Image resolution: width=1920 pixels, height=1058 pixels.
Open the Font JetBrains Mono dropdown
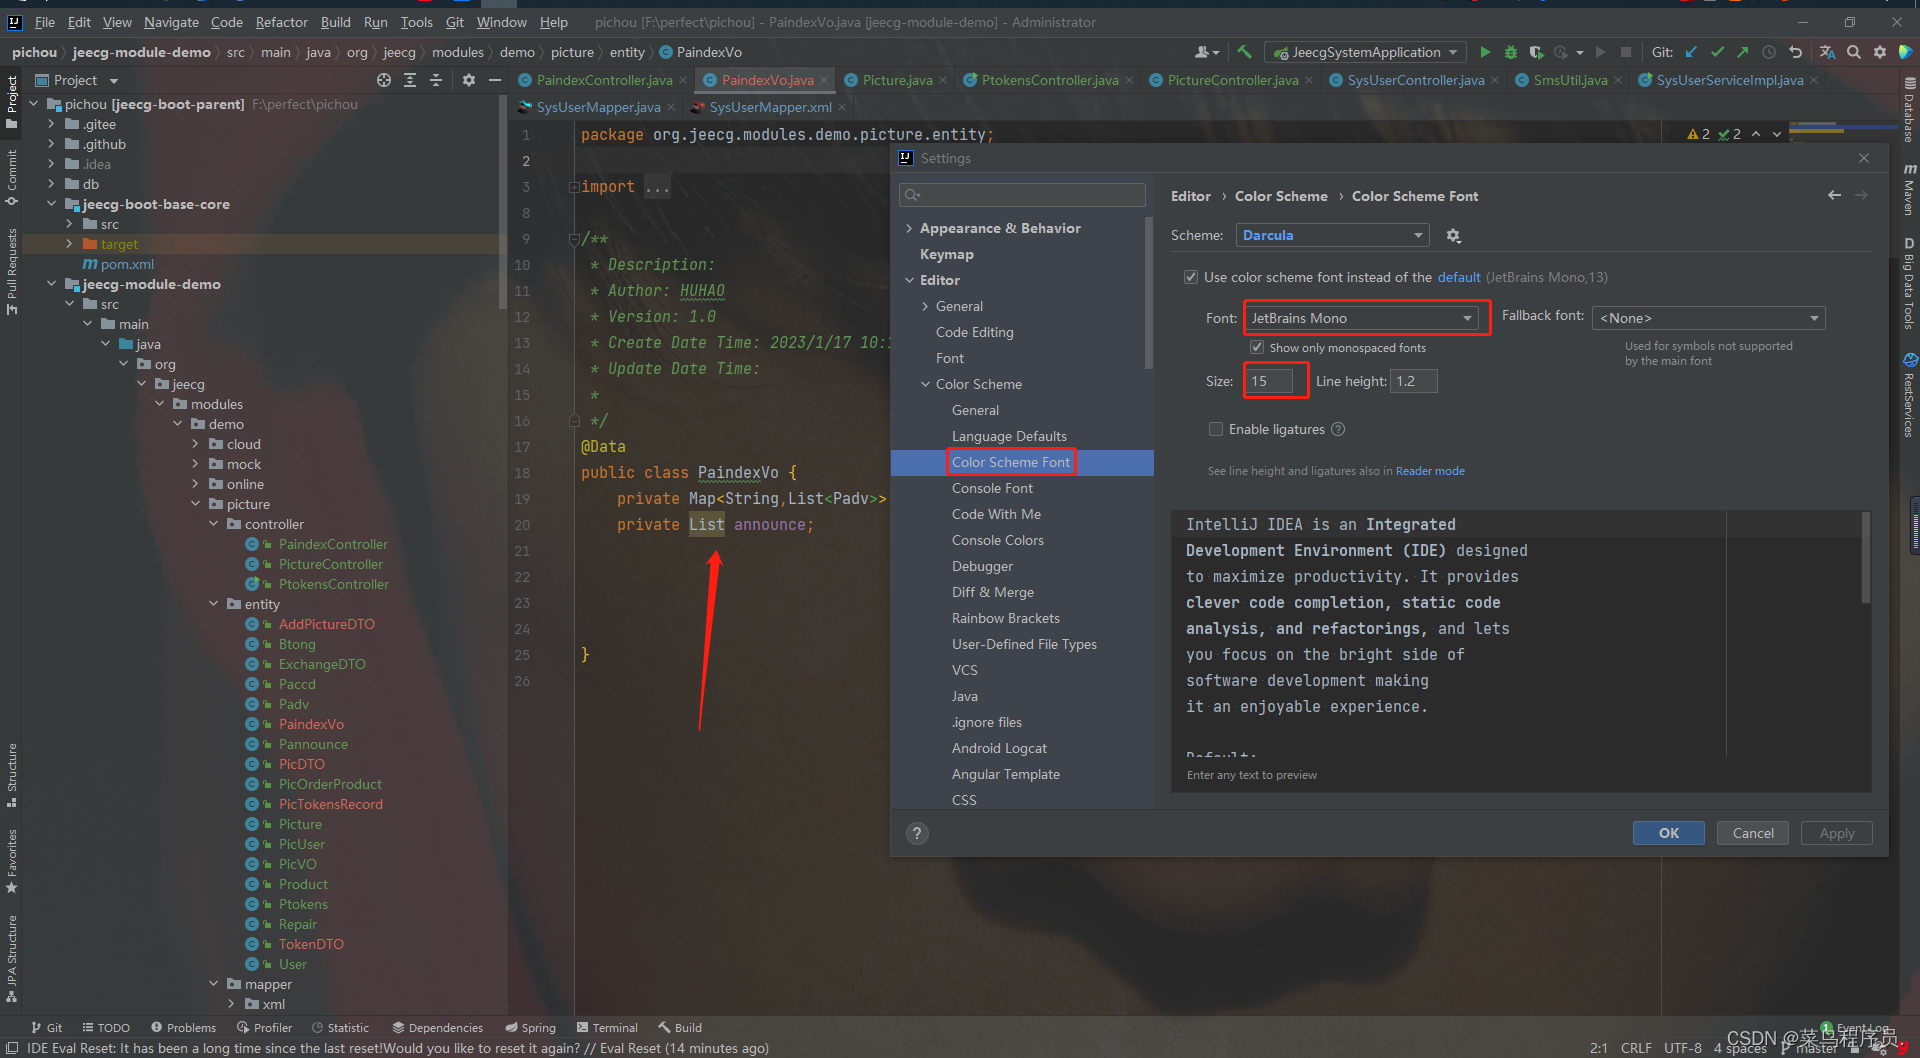click(1363, 318)
